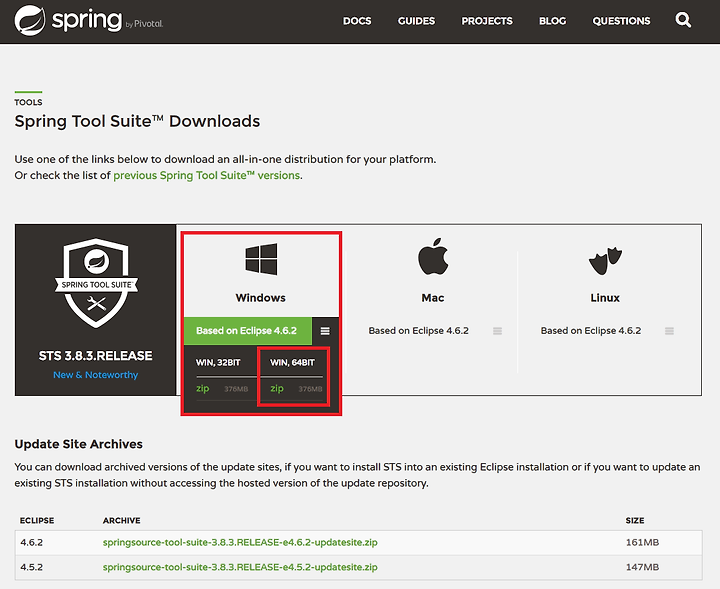Click the green Based on Eclipse 4.6.2 bar
Viewport: 720px width, 589px height.
[248, 331]
